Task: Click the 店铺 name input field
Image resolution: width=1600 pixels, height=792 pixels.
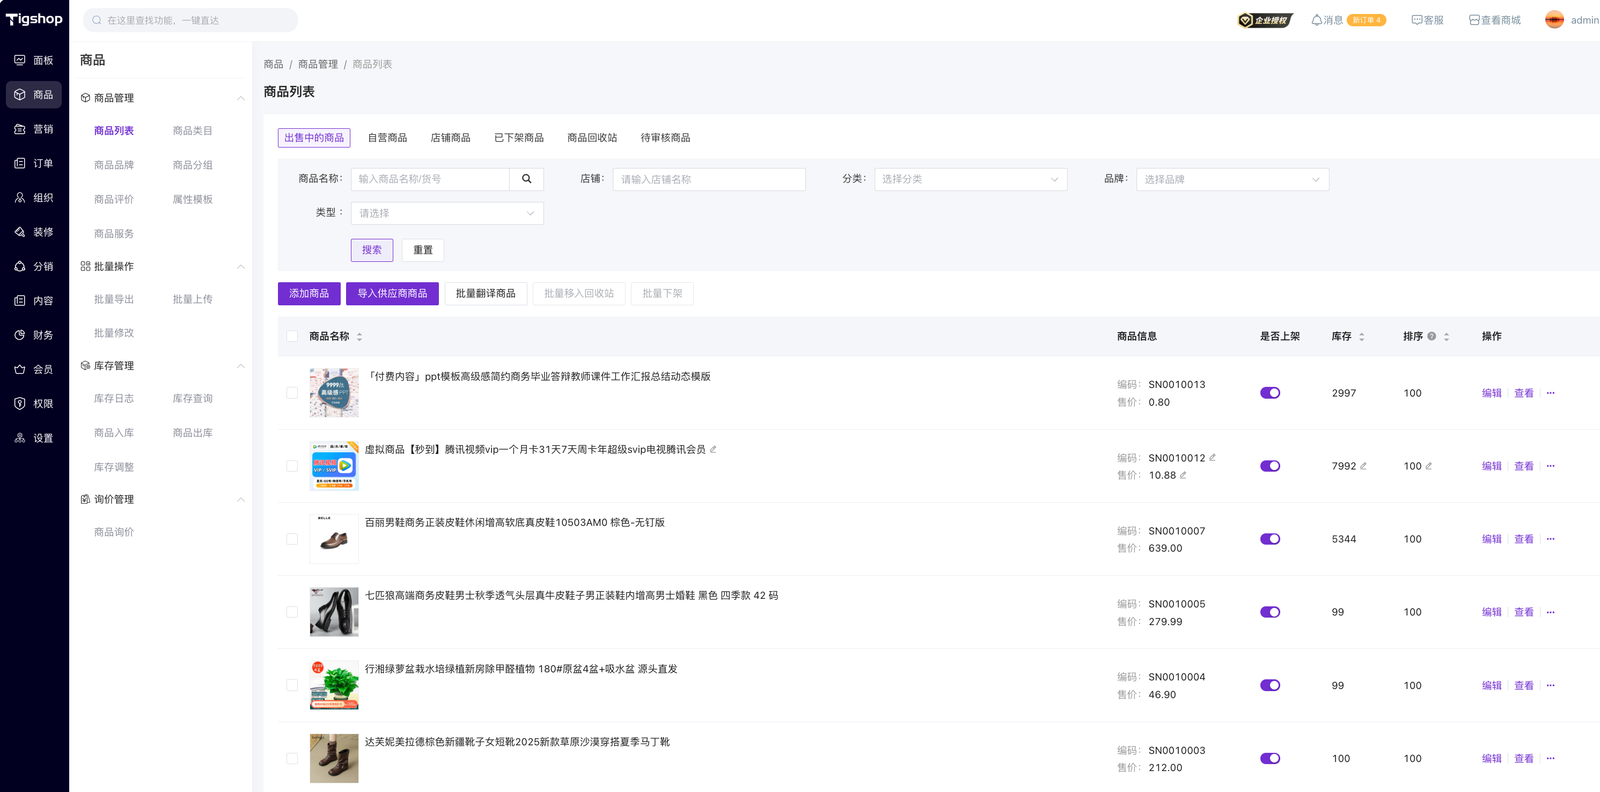Action: [708, 179]
